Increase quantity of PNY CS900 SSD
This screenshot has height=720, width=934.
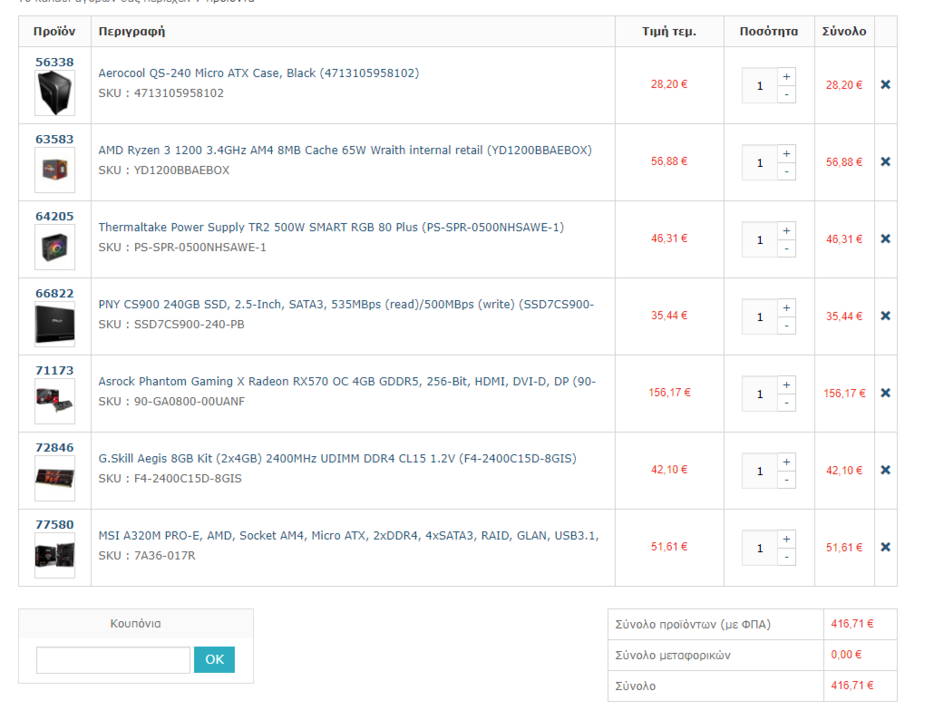click(786, 307)
